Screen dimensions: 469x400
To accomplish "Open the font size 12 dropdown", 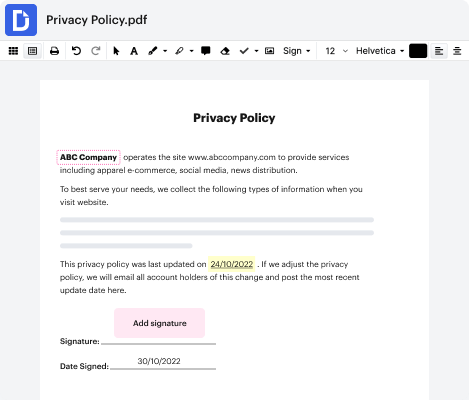I will (336, 51).
